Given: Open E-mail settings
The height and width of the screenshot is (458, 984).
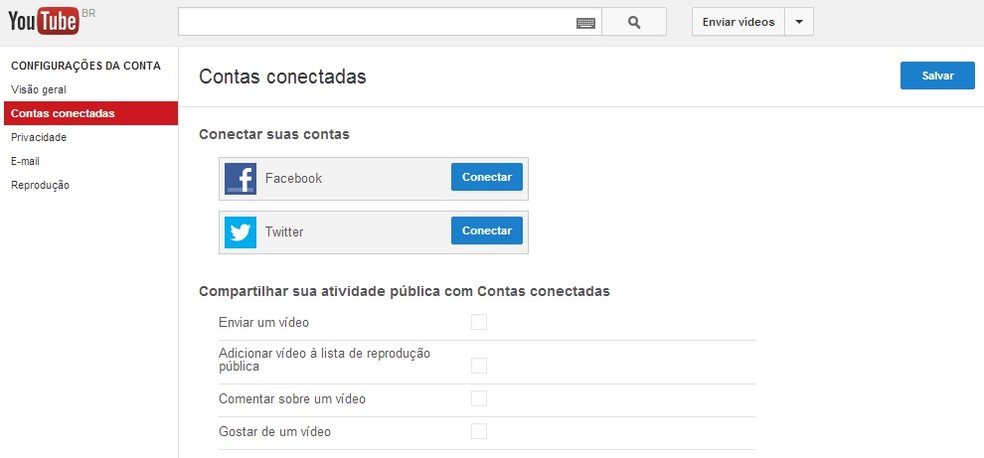Looking at the screenshot, I should (25, 161).
